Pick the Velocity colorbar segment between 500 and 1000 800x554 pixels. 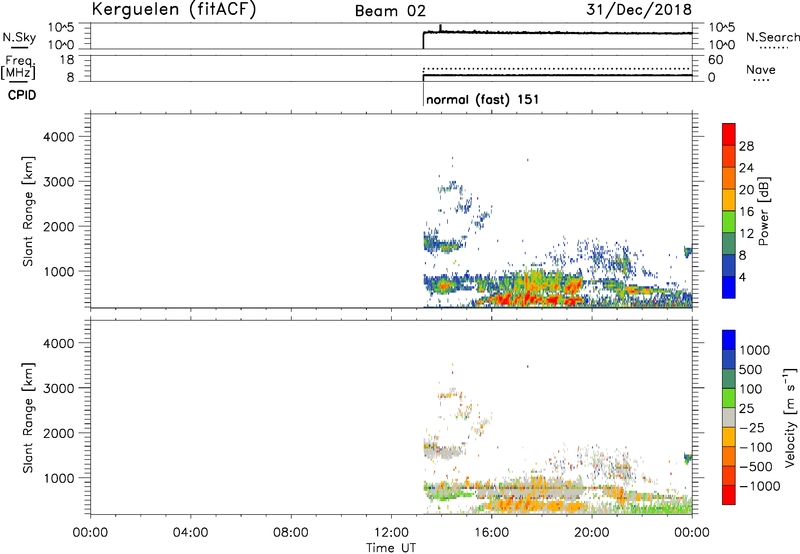click(x=729, y=360)
